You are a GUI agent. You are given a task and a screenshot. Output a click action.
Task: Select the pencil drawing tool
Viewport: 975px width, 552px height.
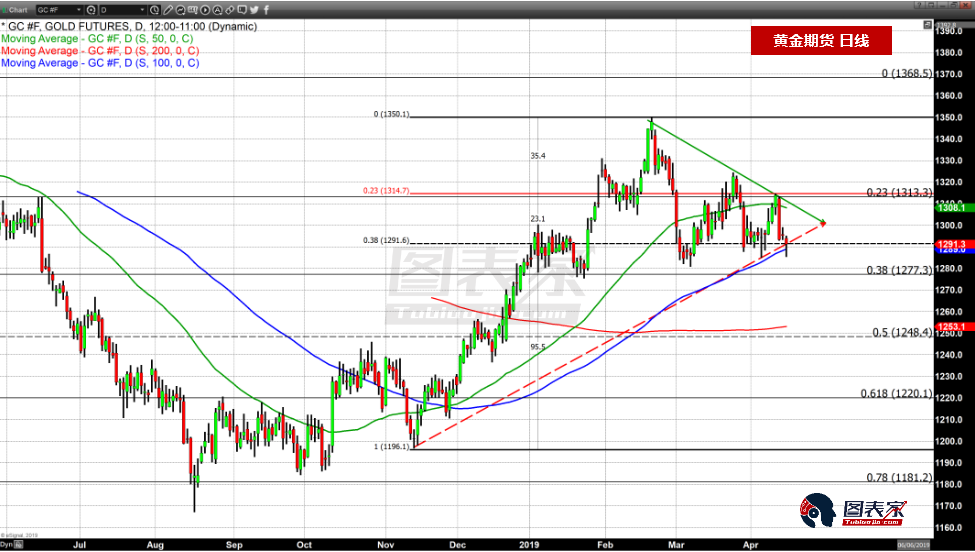(x=167, y=10)
